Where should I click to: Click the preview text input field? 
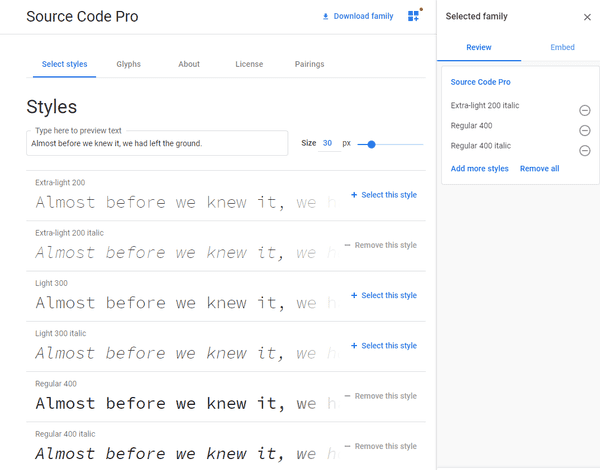pyautogui.click(x=155, y=144)
